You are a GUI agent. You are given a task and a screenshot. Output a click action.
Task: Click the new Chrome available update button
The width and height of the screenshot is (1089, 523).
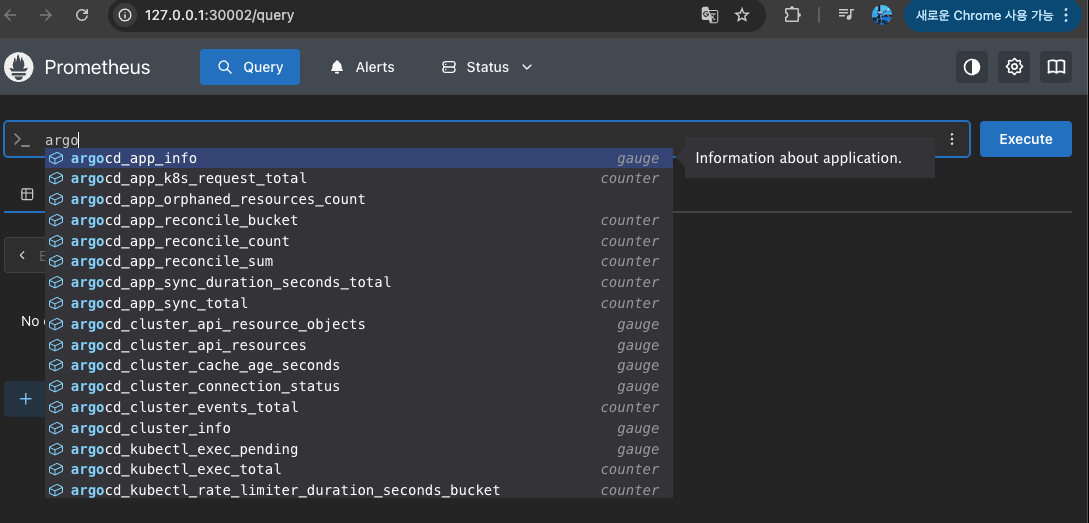click(x=993, y=15)
